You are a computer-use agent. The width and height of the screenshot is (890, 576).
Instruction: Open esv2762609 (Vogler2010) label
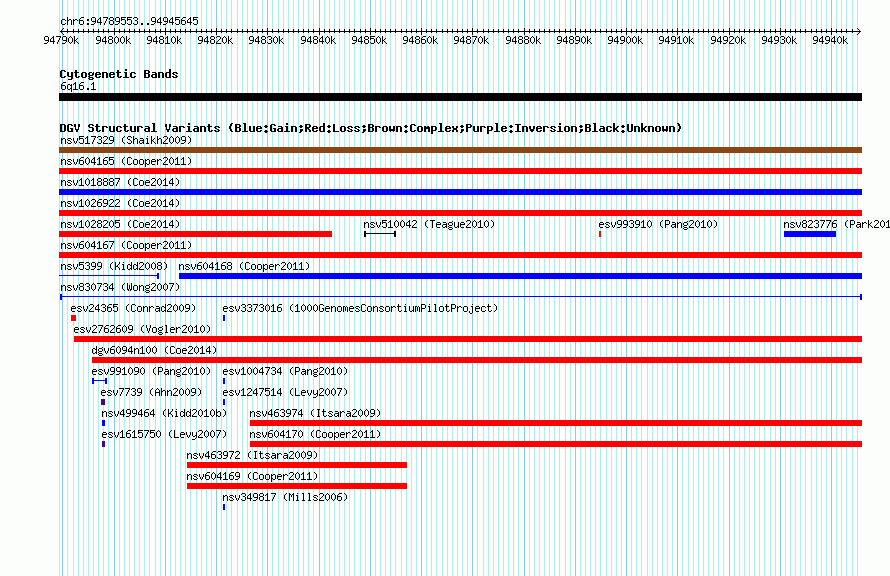click(x=142, y=329)
